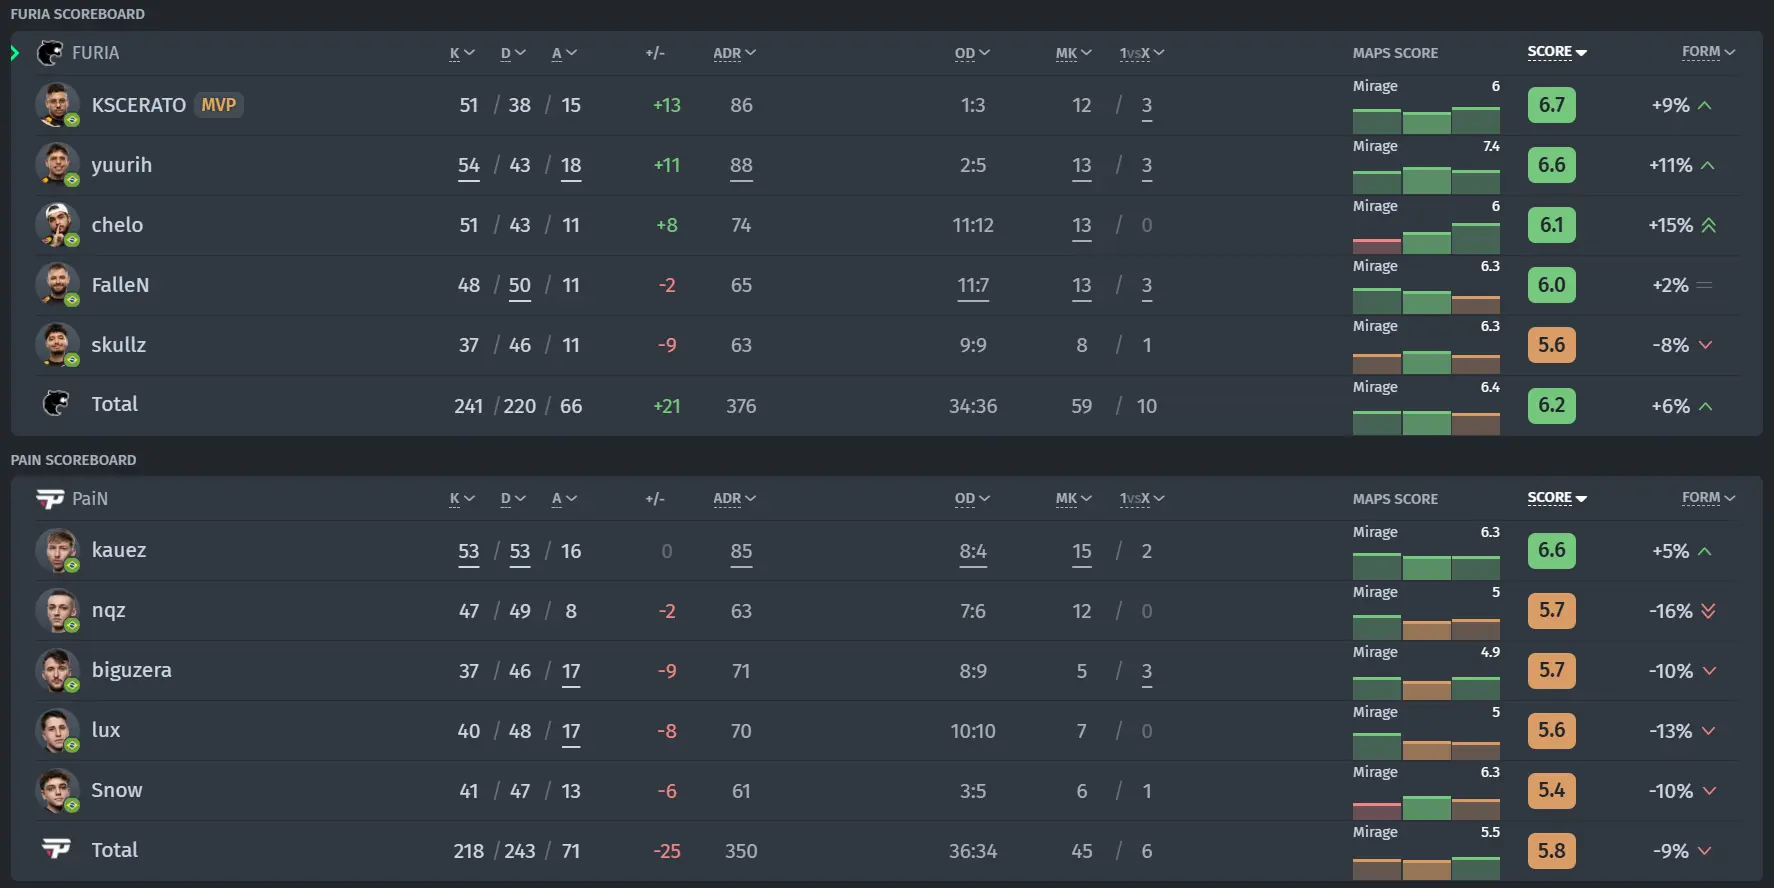
Task: Sort FURIA table by ADR column
Action: point(734,53)
